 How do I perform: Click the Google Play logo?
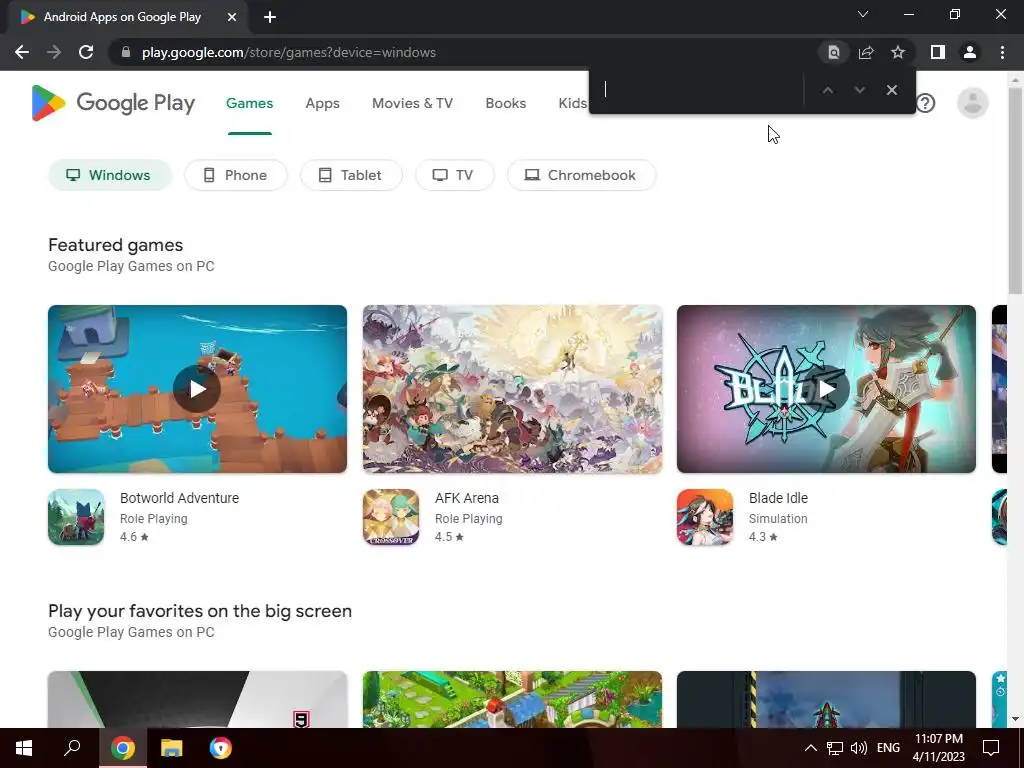point(113,103)
